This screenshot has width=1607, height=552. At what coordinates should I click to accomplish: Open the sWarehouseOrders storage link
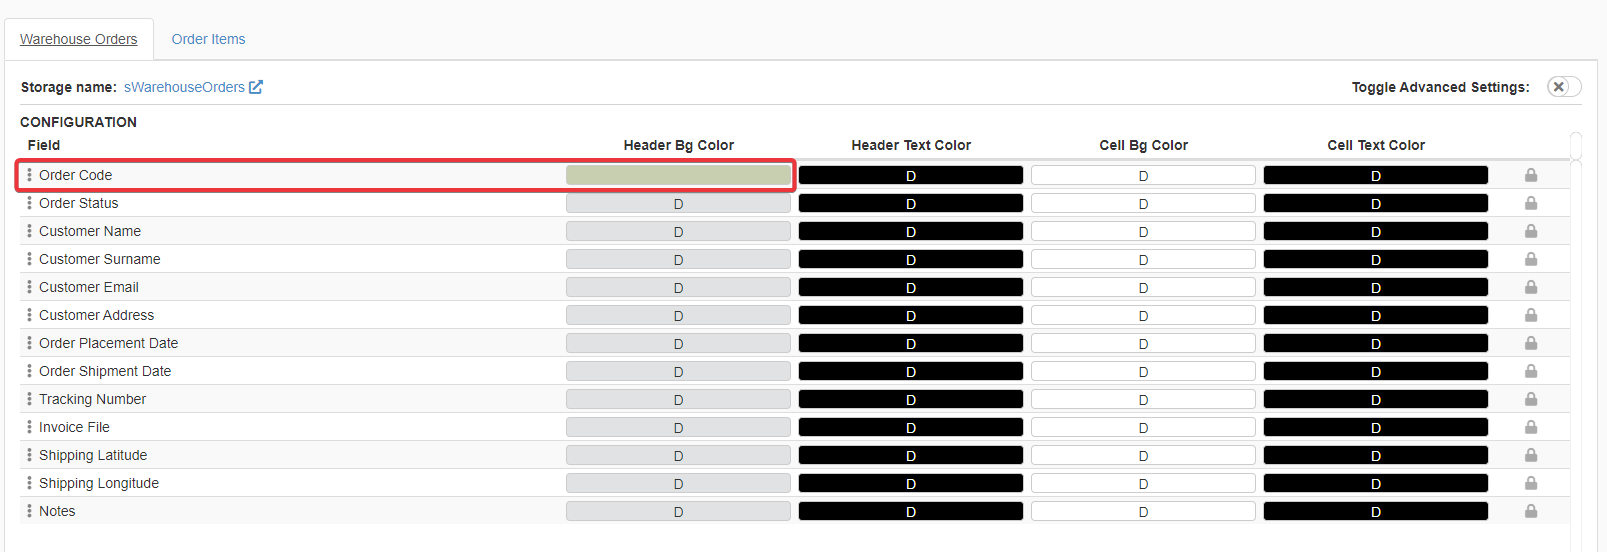click(184, 87)
